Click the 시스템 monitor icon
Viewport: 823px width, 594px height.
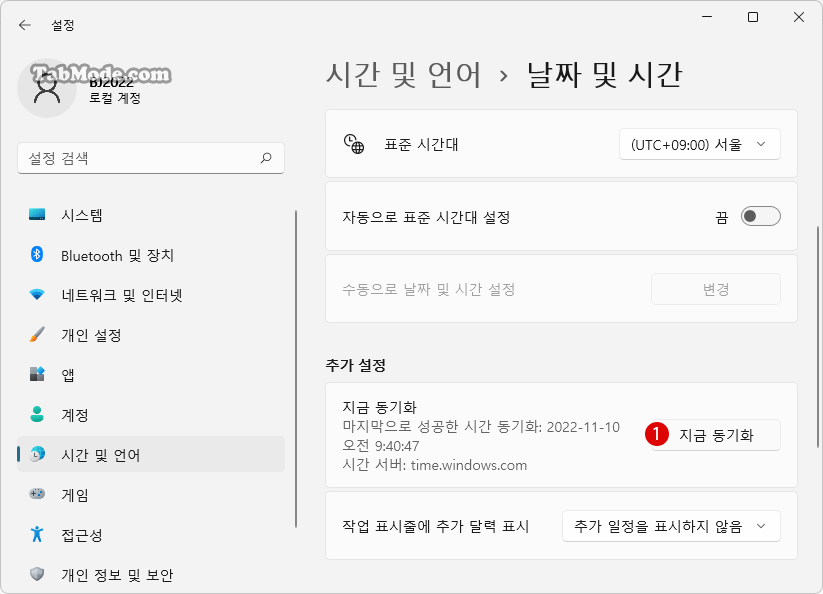tap(37, 215)
